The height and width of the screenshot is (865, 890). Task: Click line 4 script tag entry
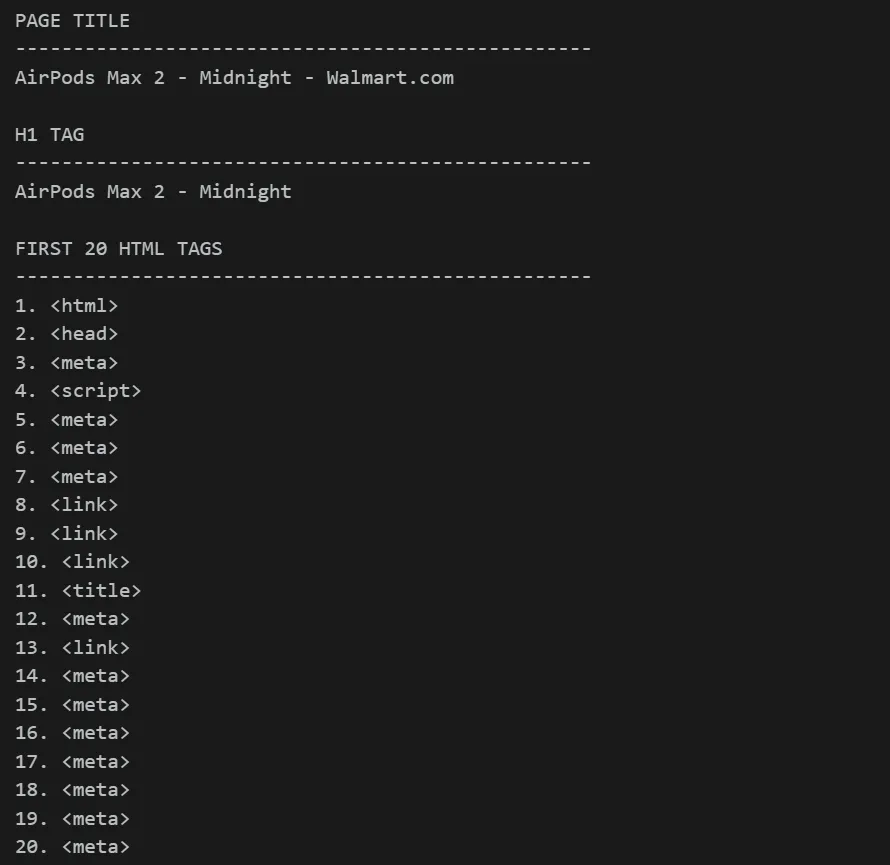[x=78, y=391]
